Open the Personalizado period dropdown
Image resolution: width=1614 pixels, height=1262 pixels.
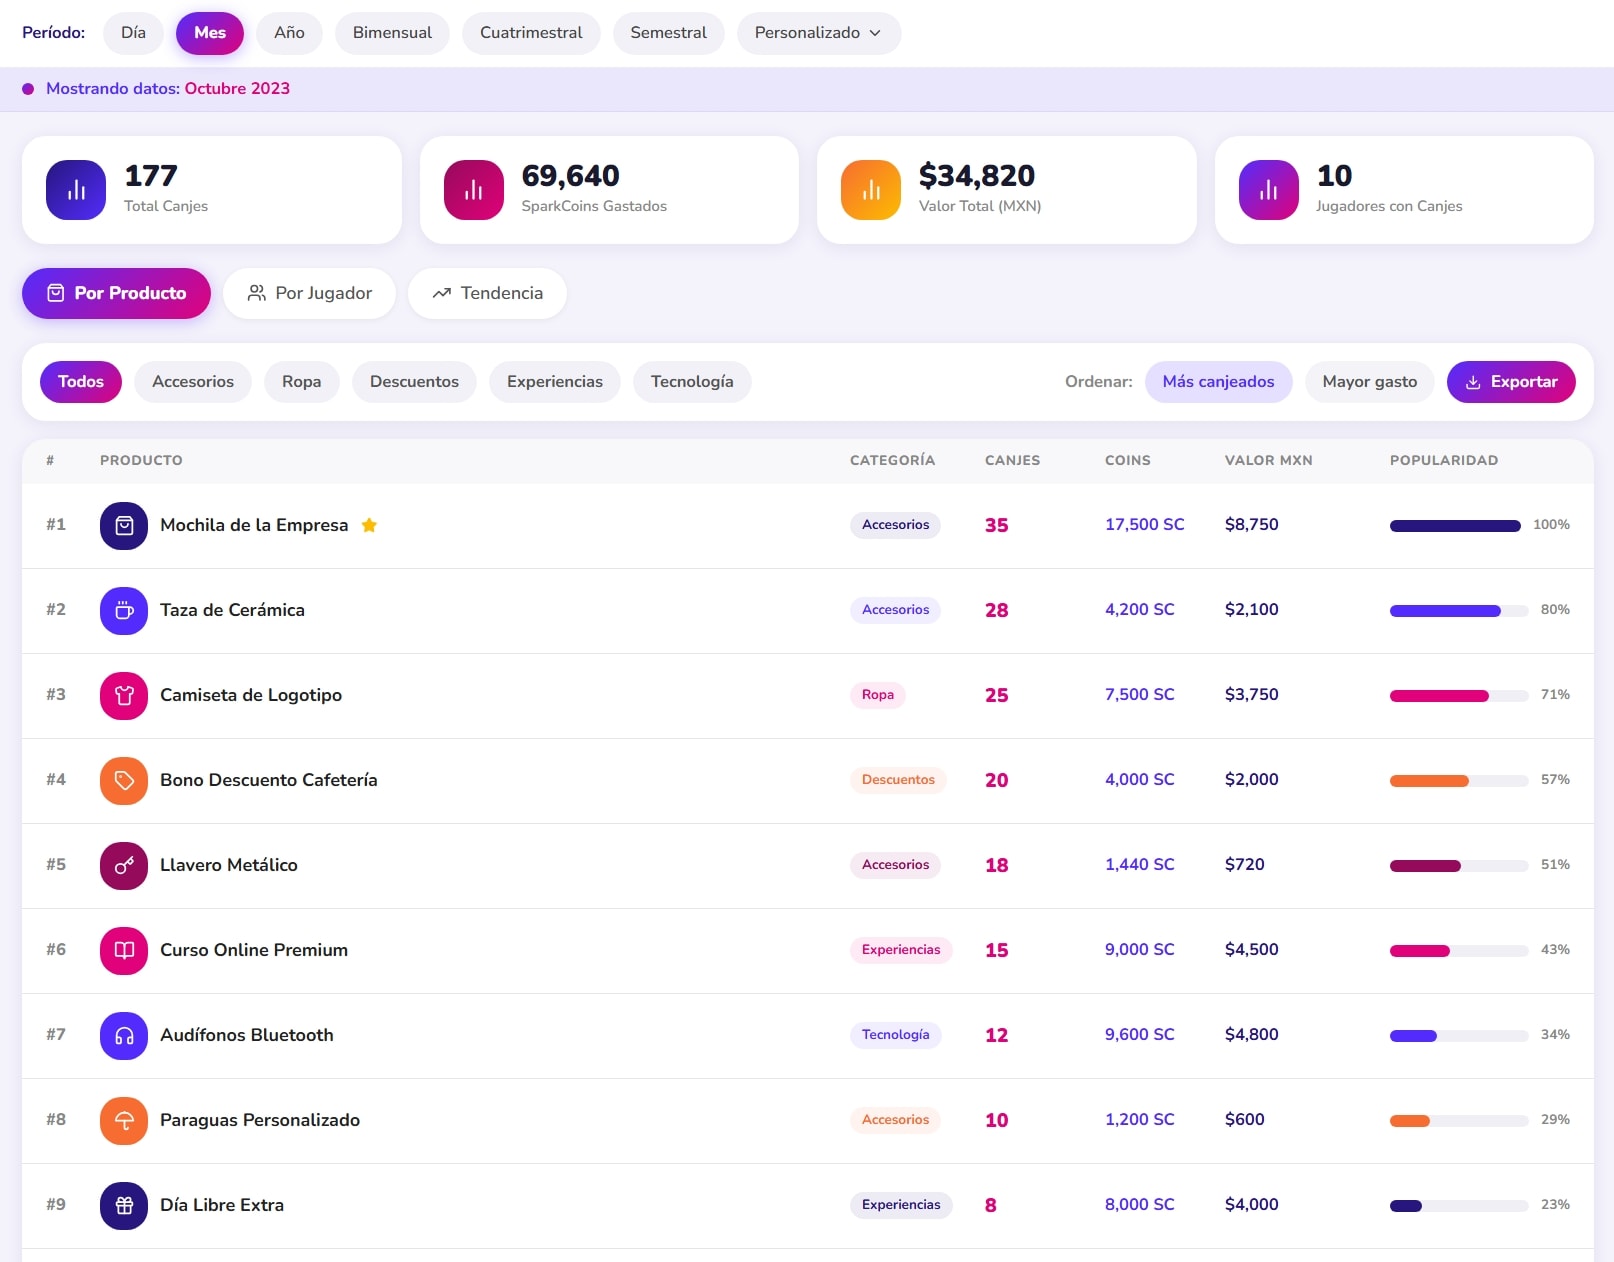pos(818,33)
